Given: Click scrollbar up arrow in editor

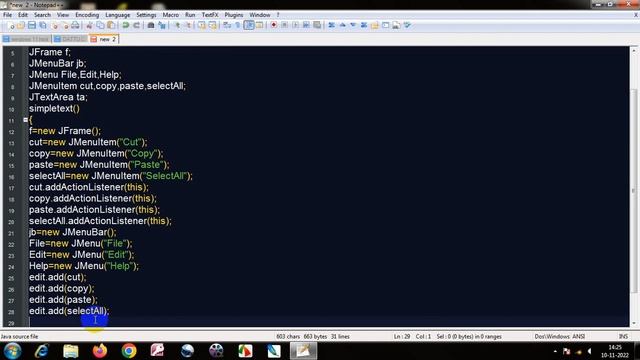Looking at the screenshot, I should pos(634,51).
